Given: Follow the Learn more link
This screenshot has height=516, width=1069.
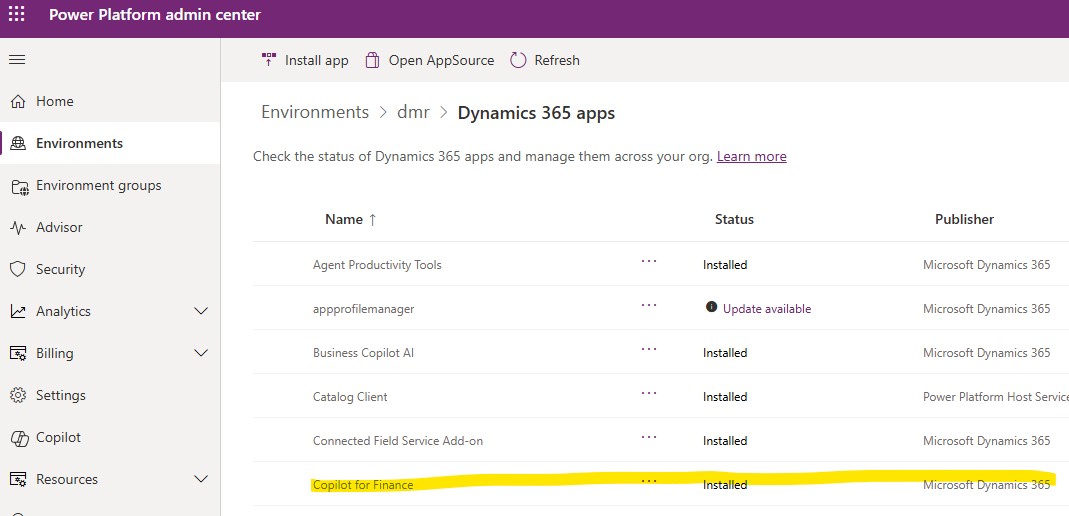Looking at the screenshot, I should pyautogui.click(x=751, y=157).
